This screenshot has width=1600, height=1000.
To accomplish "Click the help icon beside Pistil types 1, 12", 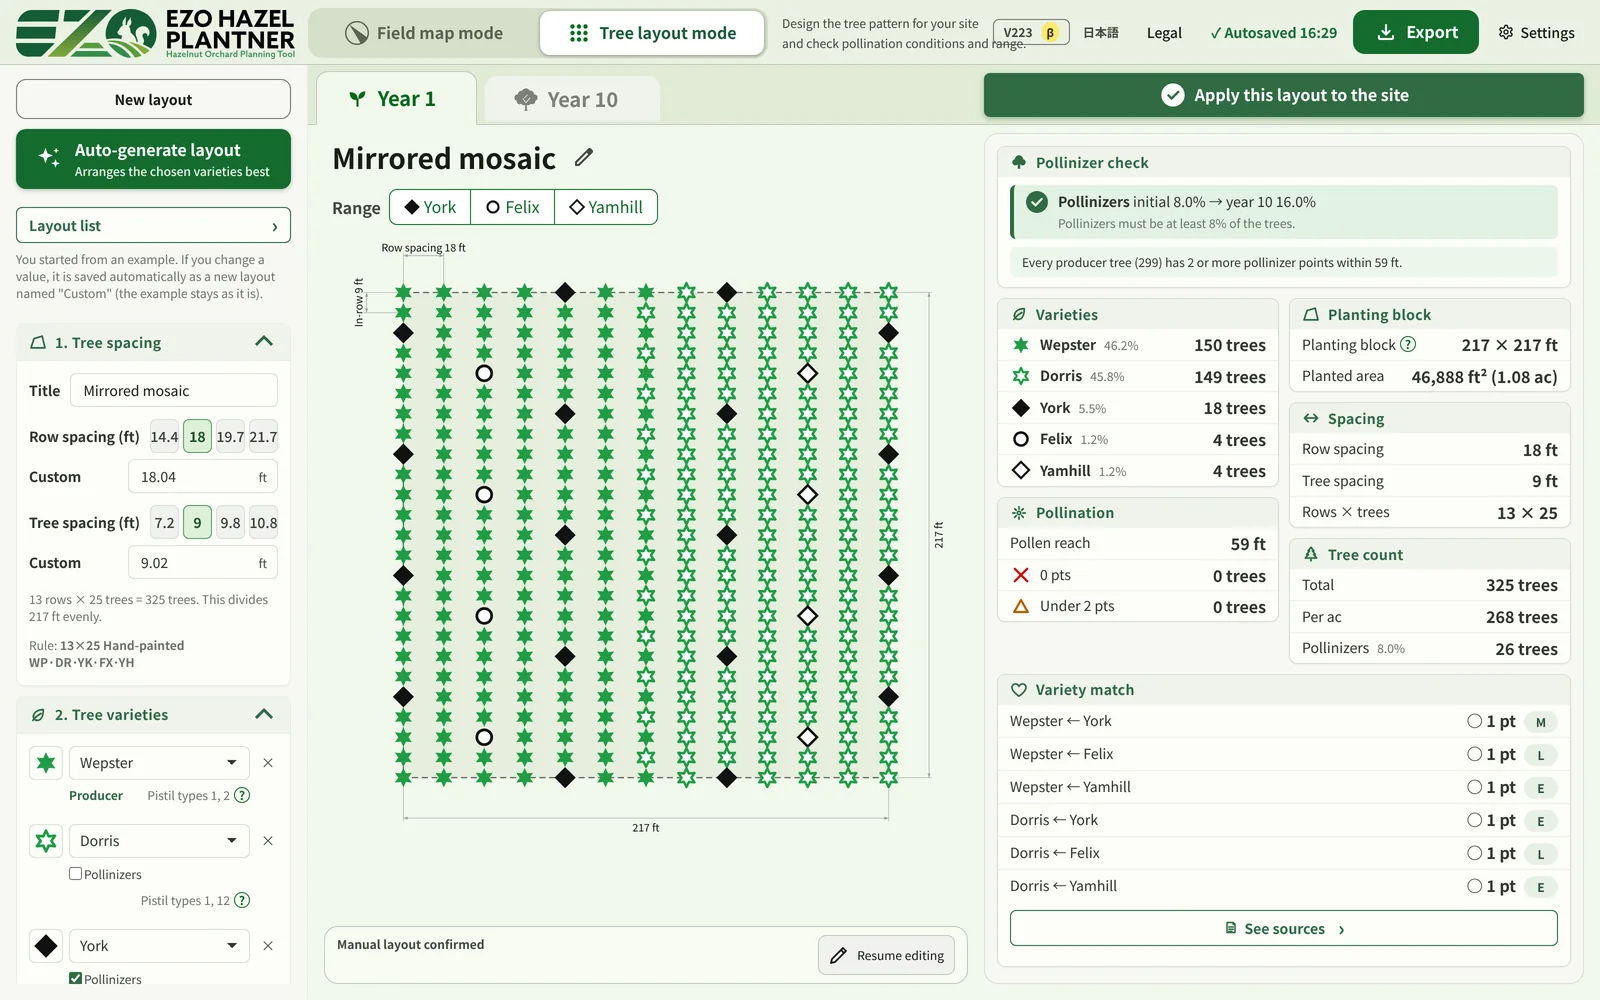I will pos(242,900).
